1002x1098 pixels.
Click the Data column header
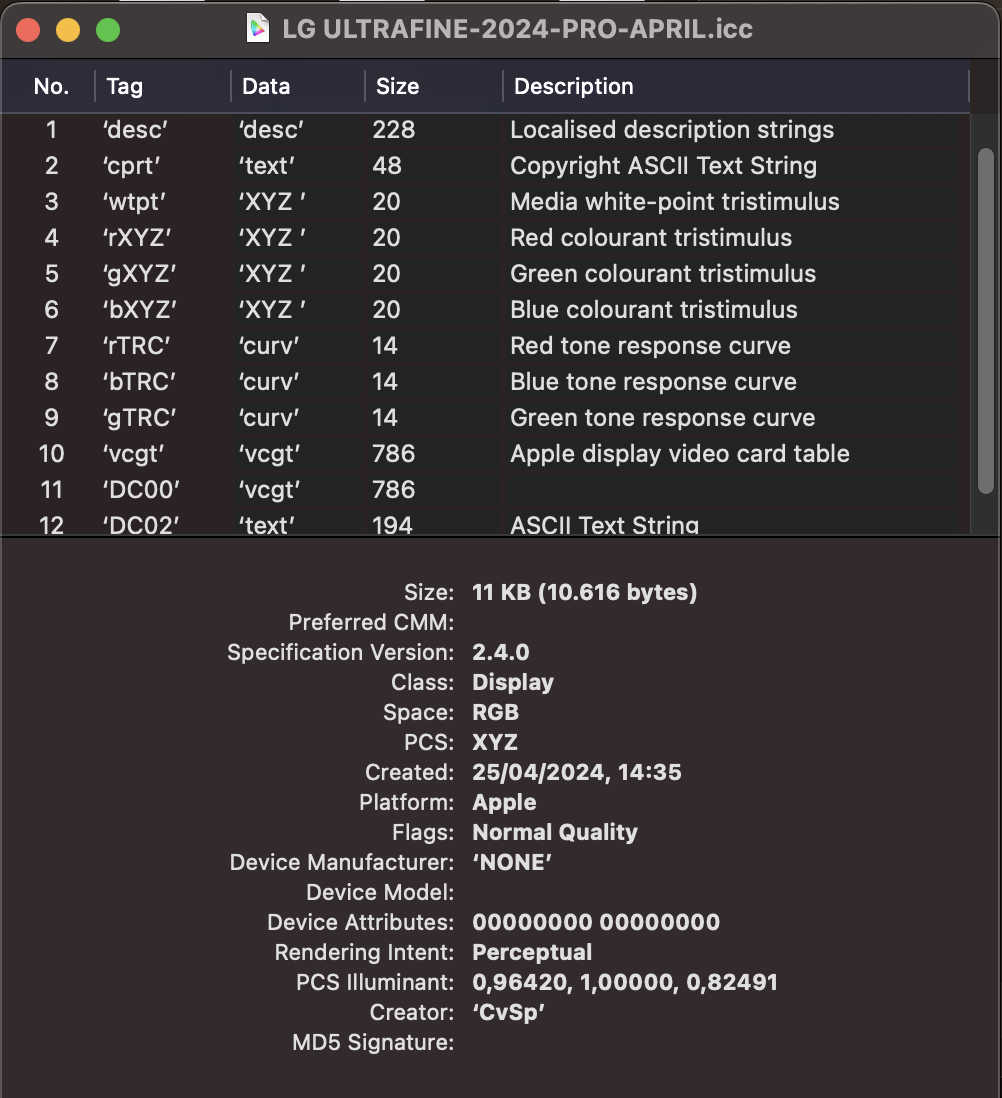click(266, 87)
